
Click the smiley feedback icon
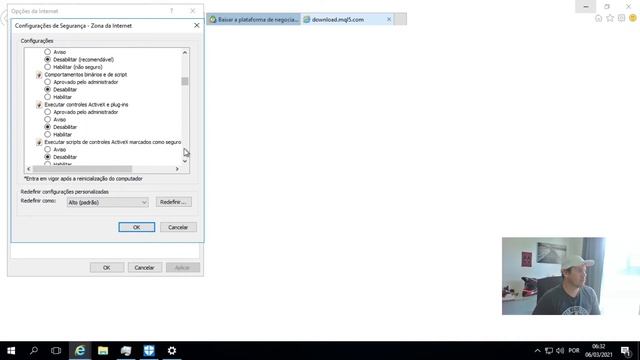633,18
